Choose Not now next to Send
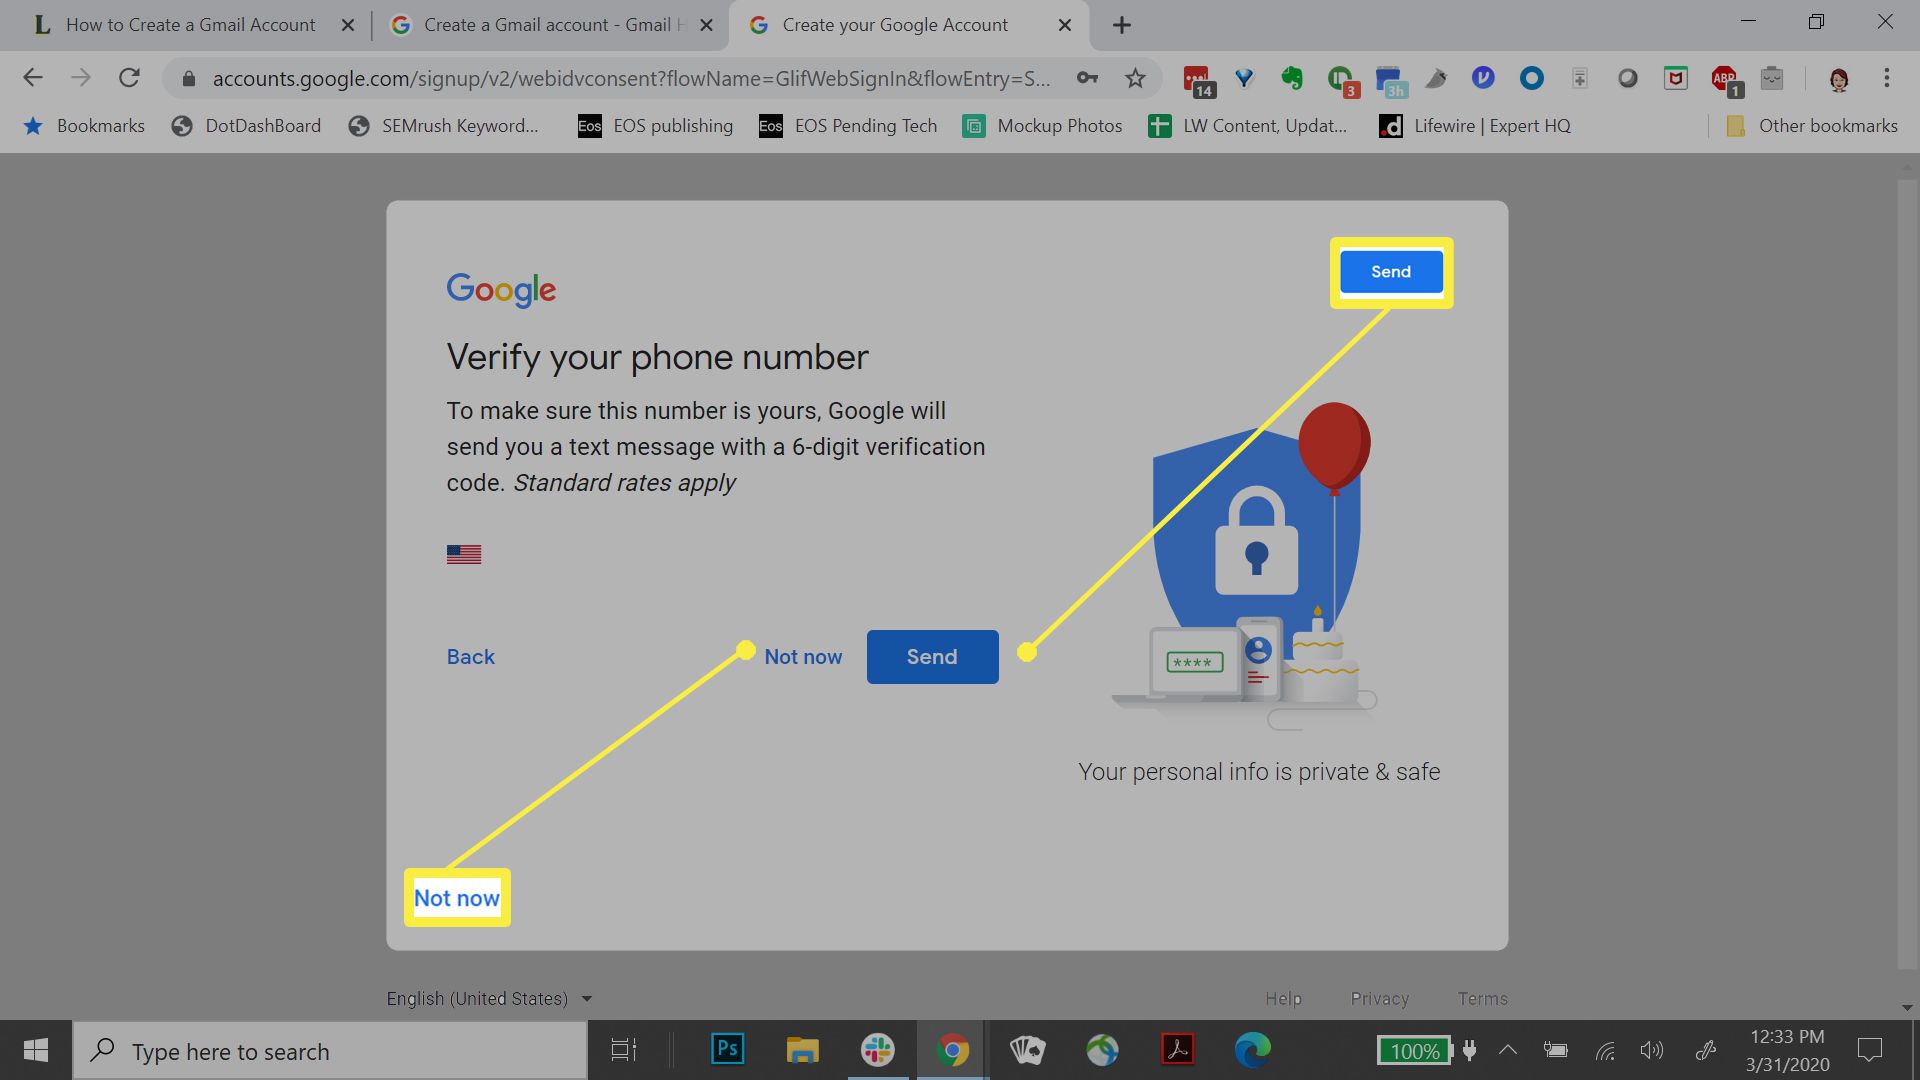 pyautogui.click(x=803, y=657)
